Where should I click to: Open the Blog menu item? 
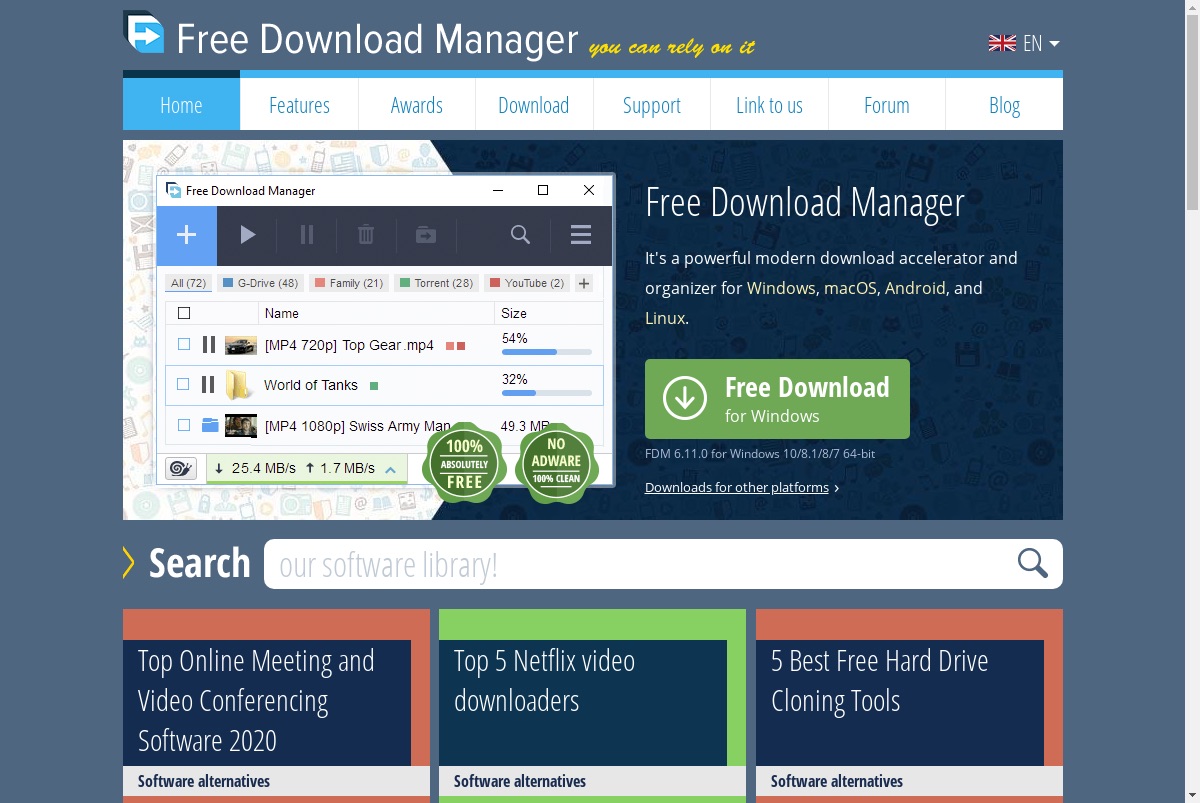click(1004, 105)
